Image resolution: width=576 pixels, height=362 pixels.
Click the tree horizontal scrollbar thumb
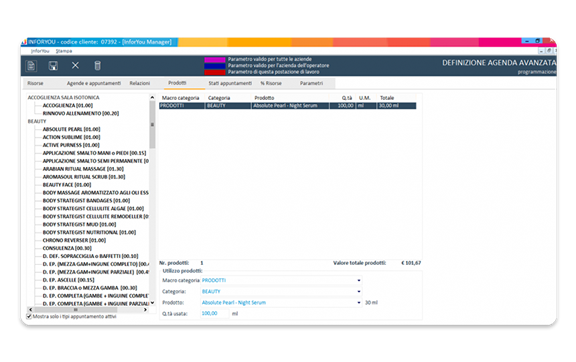(x=75, y=310)
